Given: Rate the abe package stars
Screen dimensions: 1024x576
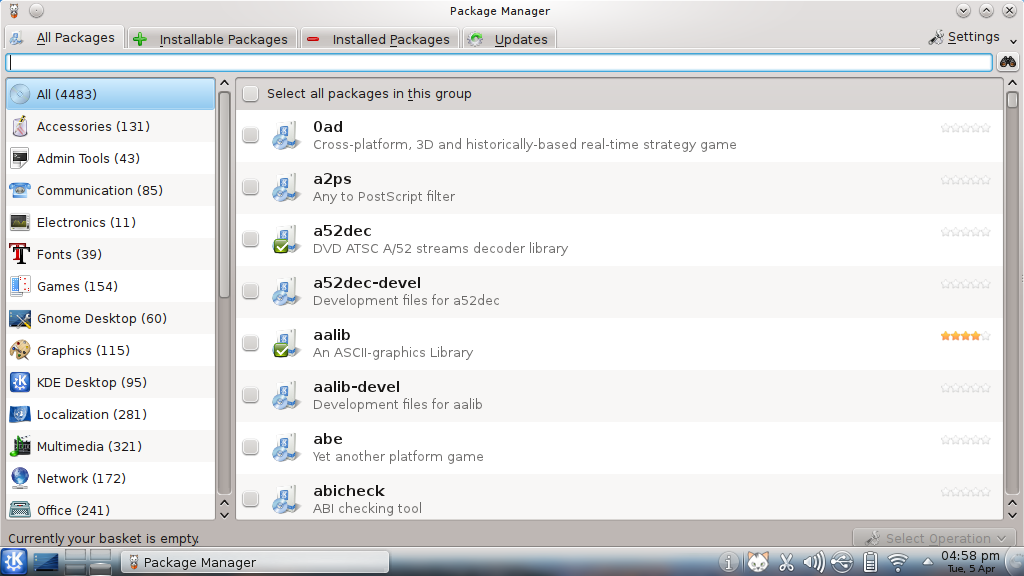Looking at the screenshot, I should coord(965,440).
